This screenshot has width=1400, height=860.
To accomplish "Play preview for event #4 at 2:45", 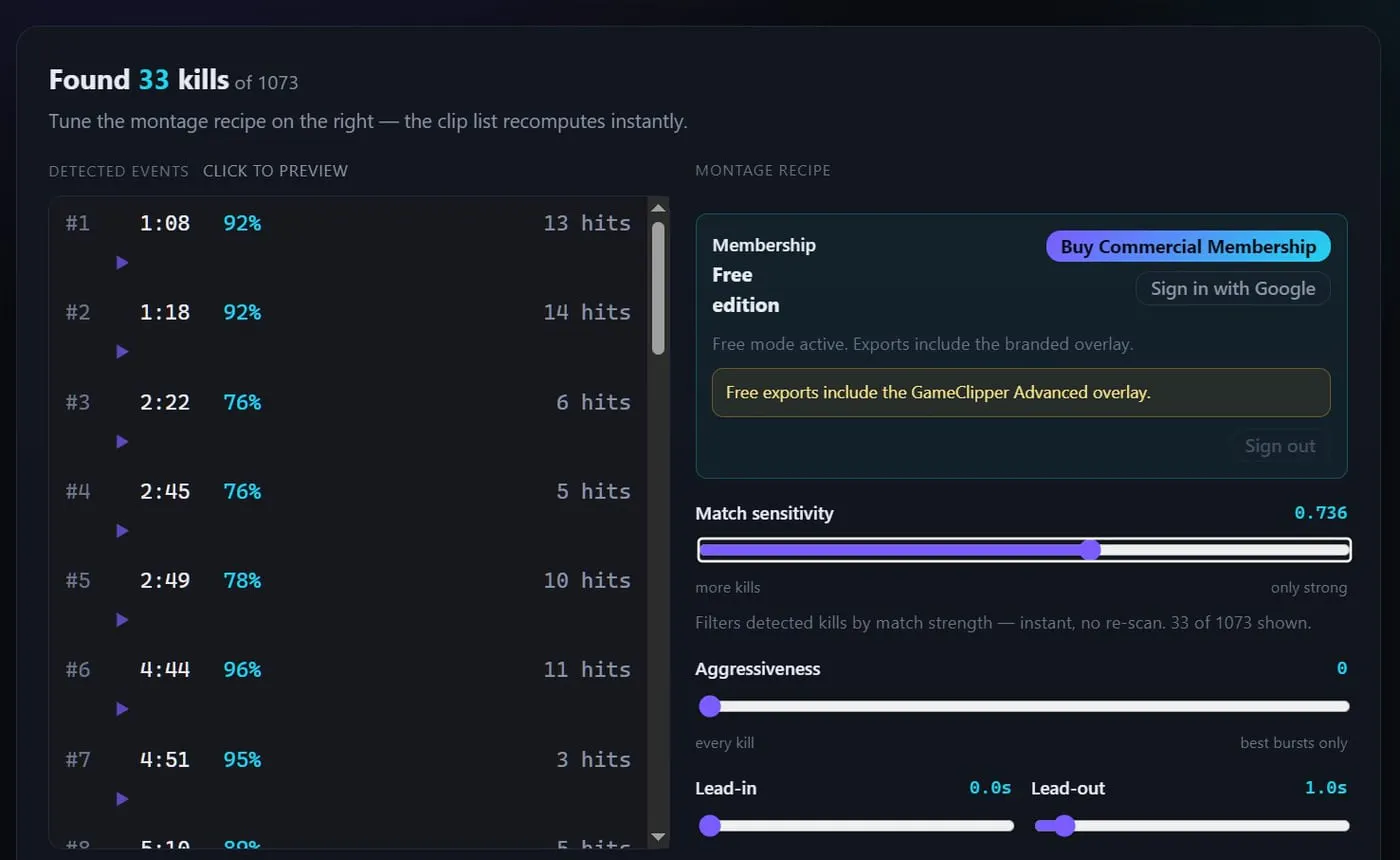I will tap(122, 530).
